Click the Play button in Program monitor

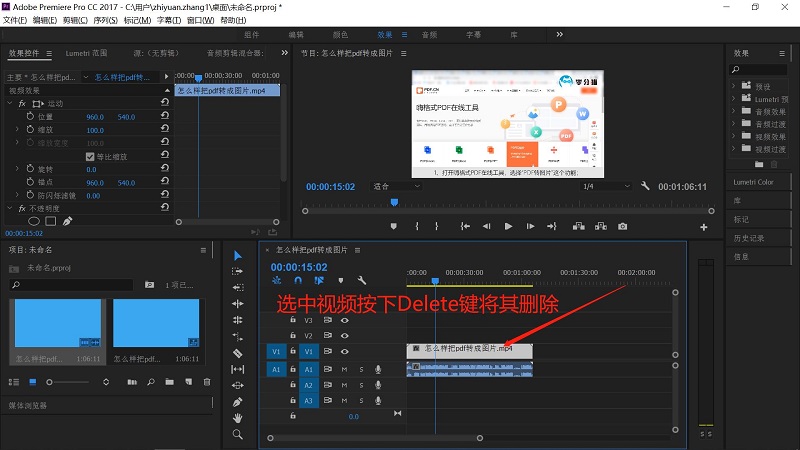point(508,226)
